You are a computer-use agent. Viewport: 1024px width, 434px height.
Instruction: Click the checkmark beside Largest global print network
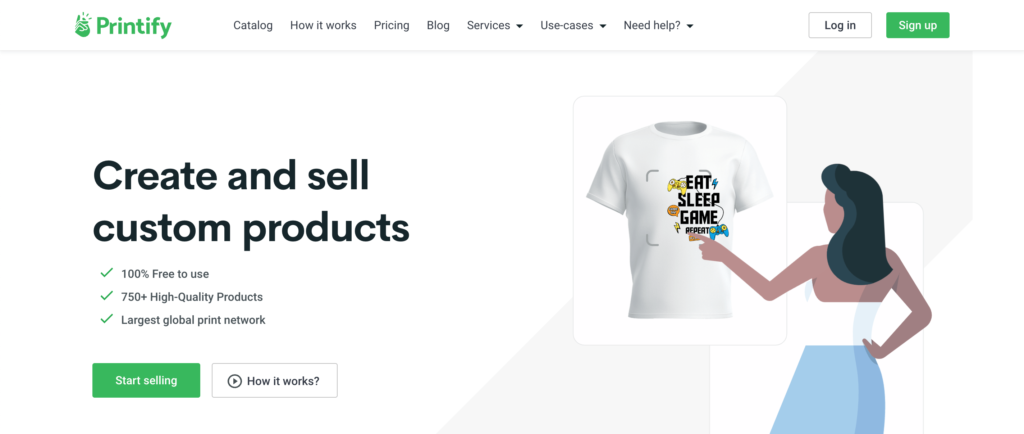tap(106, 319)
